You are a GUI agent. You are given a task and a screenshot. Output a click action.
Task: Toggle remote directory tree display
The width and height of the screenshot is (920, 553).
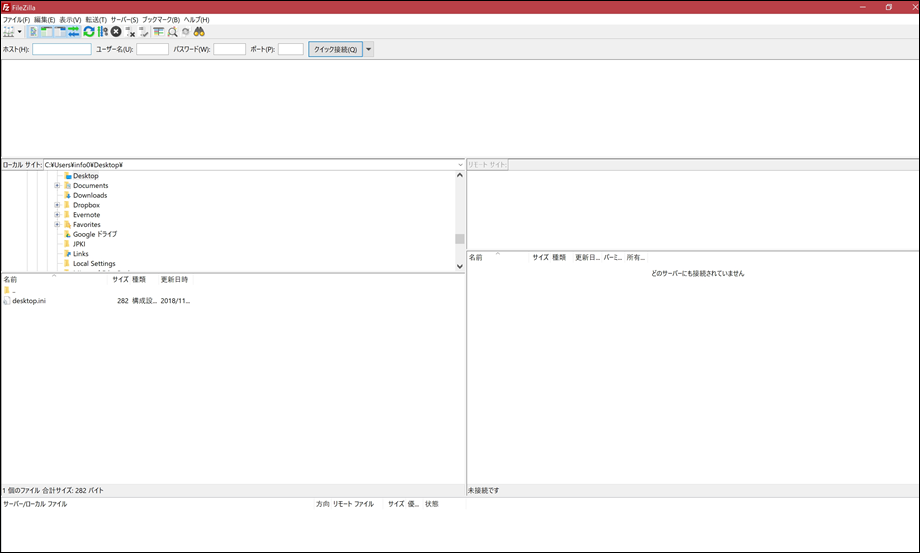60,32
